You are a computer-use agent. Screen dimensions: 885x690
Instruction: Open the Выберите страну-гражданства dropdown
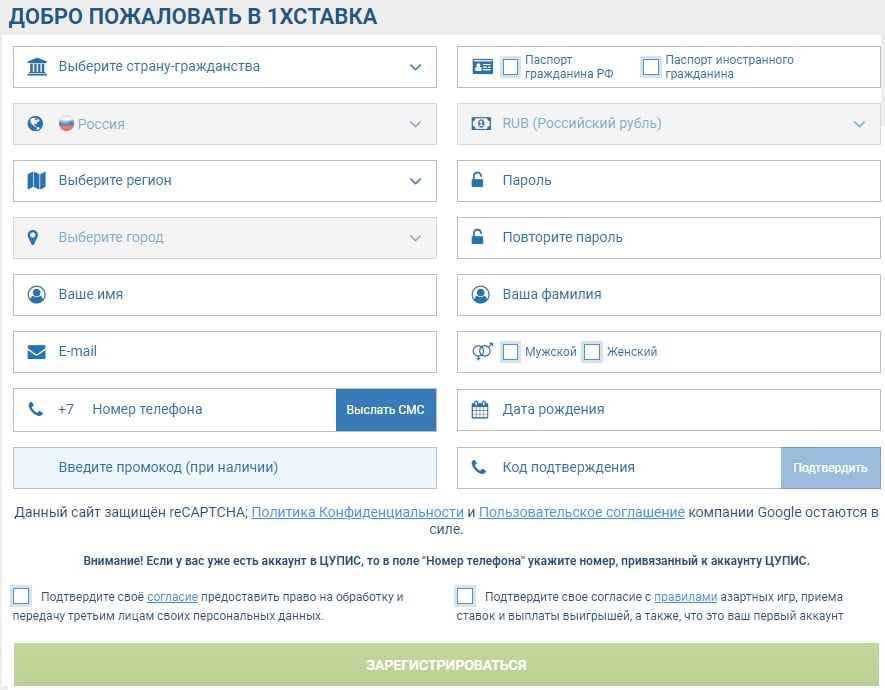225,67
